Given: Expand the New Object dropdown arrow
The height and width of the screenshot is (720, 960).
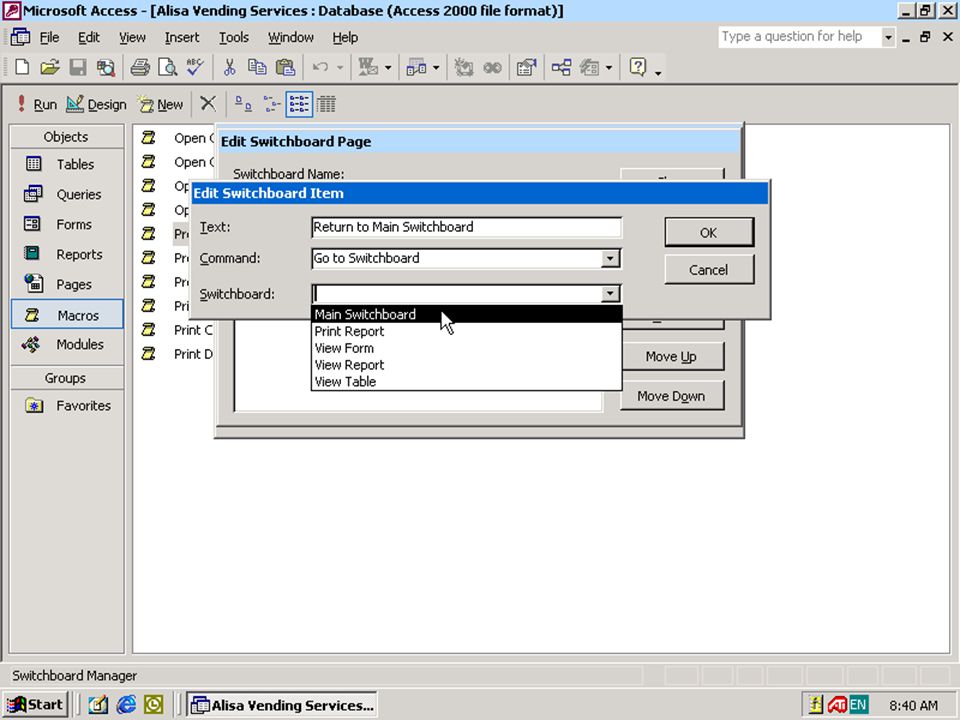Looking at the screenshot, I should pos(609,67).
